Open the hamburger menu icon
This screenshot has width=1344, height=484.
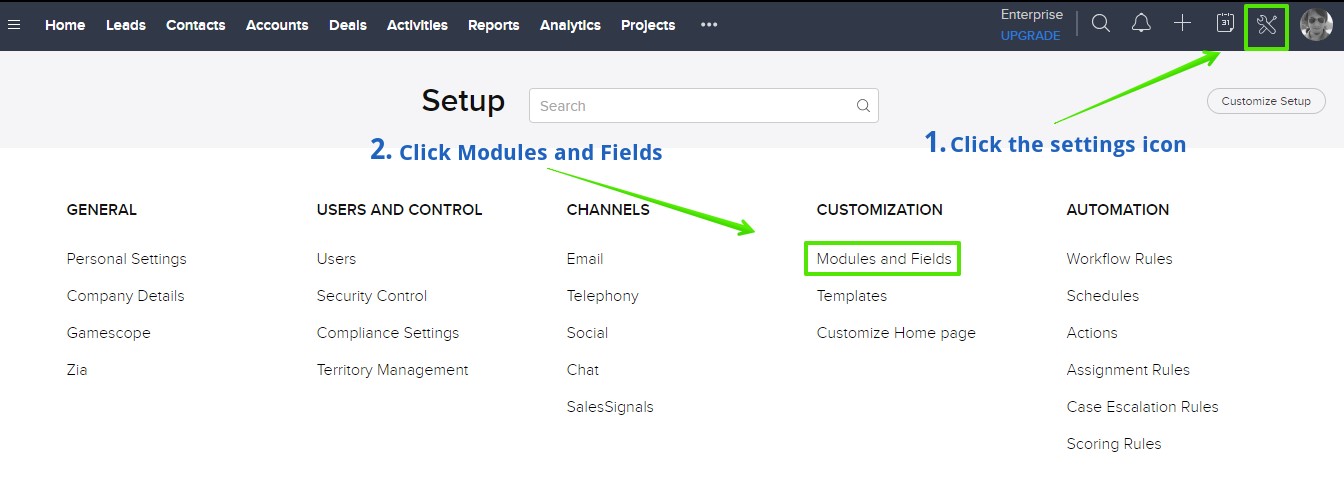click(x=14, y=25)
